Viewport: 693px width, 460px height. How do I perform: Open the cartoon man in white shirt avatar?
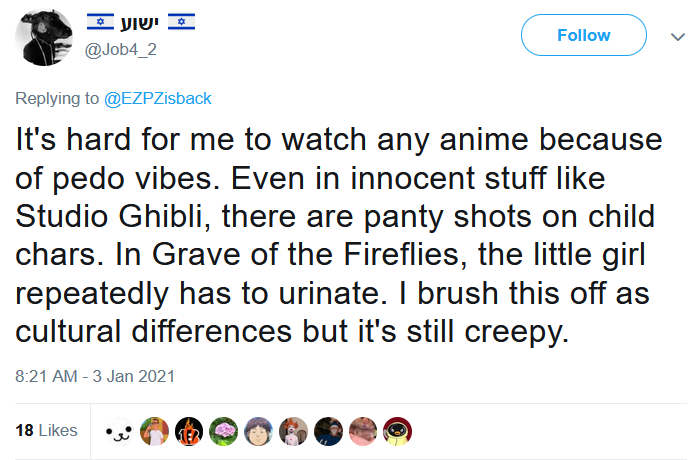154,431
